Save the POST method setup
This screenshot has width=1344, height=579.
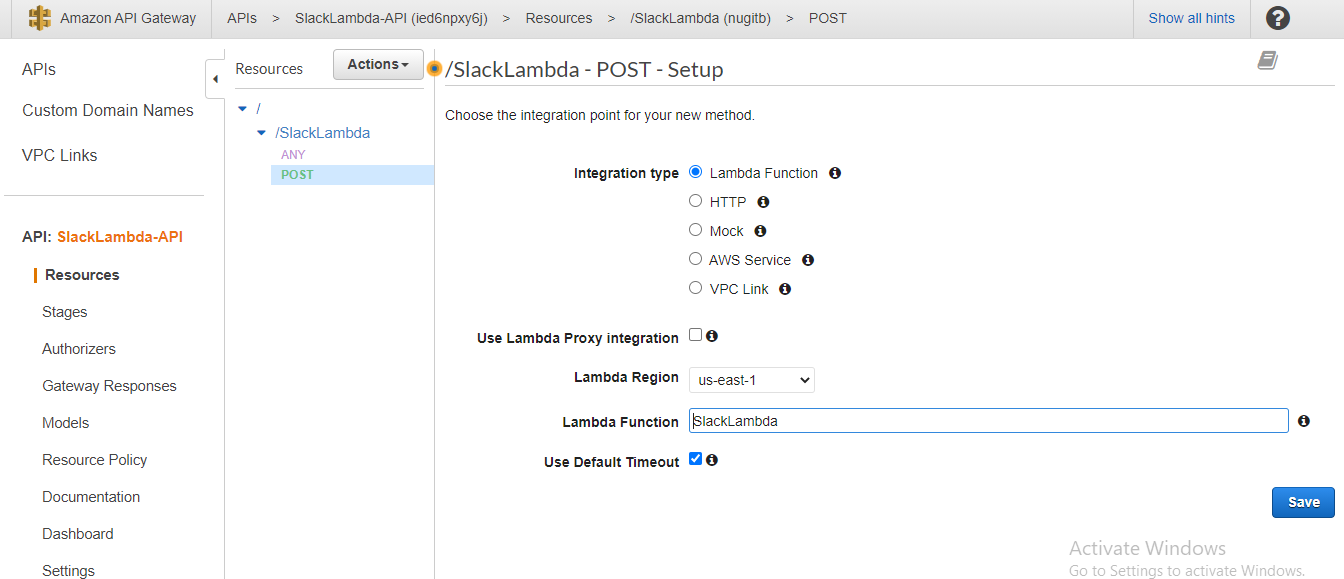coord(1303,502)
